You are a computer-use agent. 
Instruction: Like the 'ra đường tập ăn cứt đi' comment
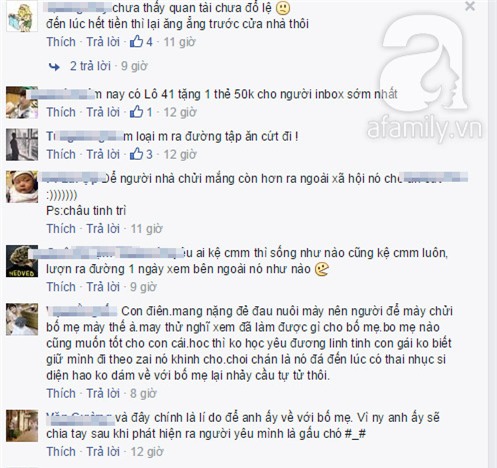61,154
